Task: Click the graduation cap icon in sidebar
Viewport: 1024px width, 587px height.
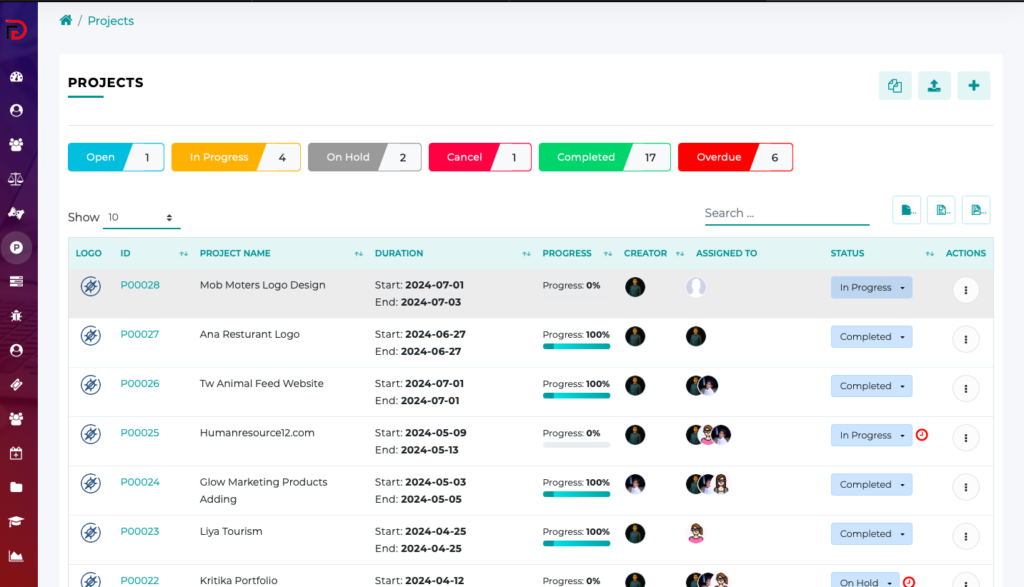Action: coord(16,521)
